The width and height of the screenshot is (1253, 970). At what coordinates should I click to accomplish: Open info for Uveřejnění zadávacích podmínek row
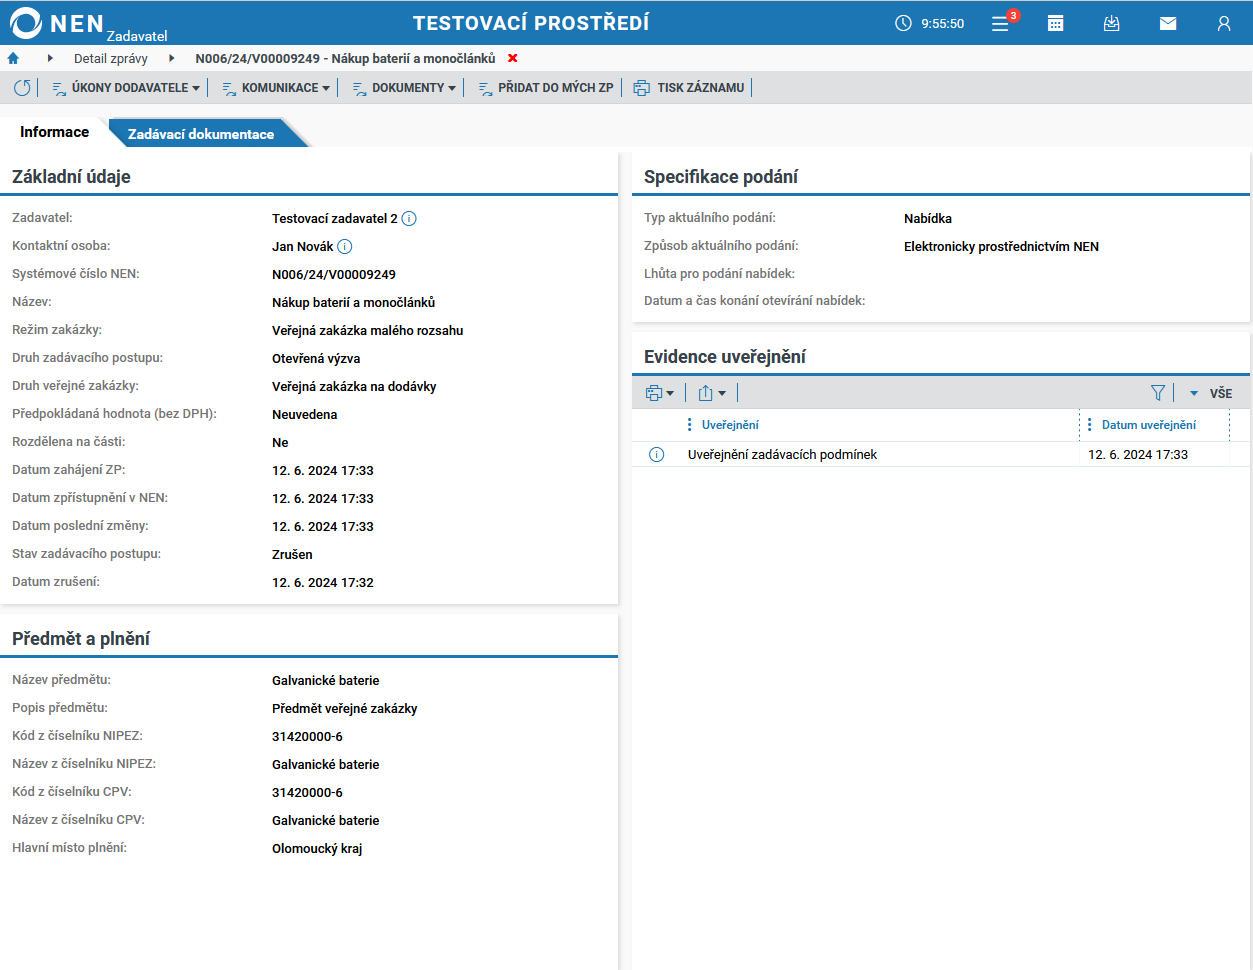coord(657,455)
